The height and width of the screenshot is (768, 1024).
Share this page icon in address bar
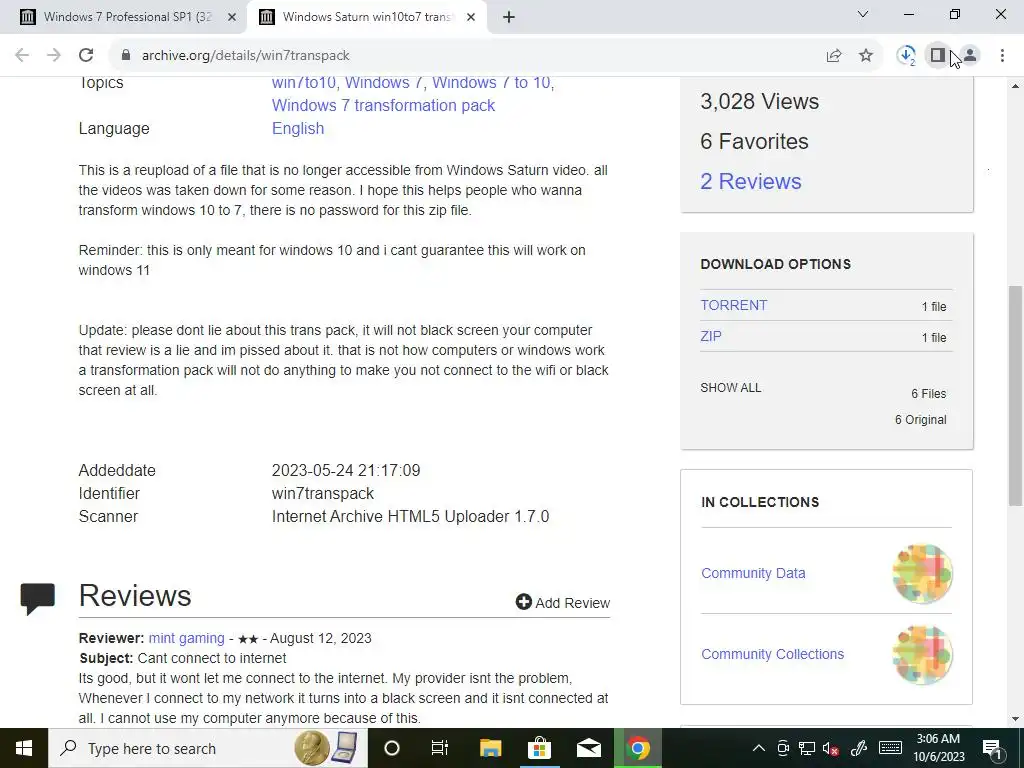point(834,56)
